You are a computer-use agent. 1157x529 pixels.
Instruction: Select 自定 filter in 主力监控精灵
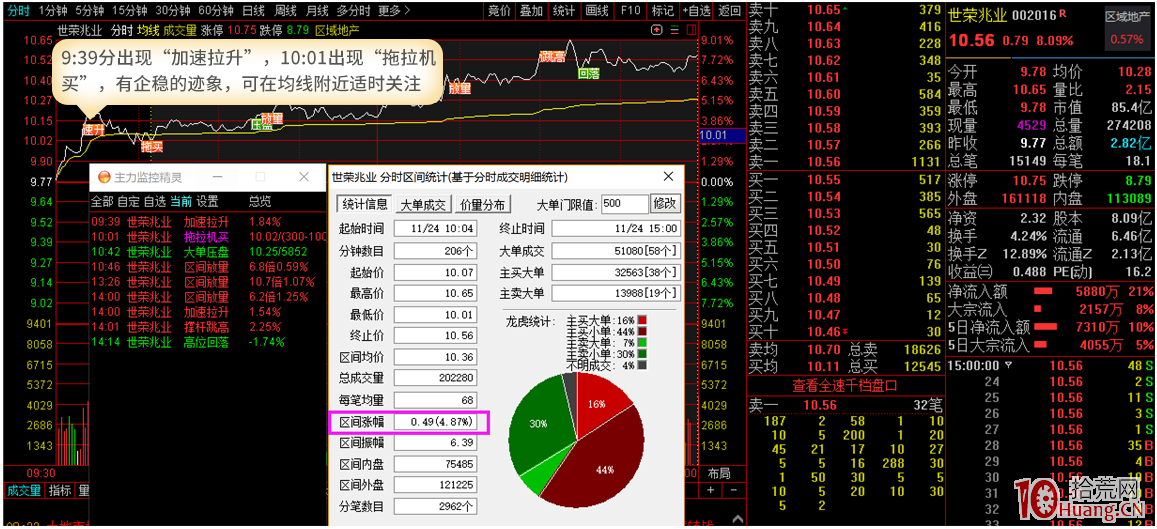coord(128,201)
